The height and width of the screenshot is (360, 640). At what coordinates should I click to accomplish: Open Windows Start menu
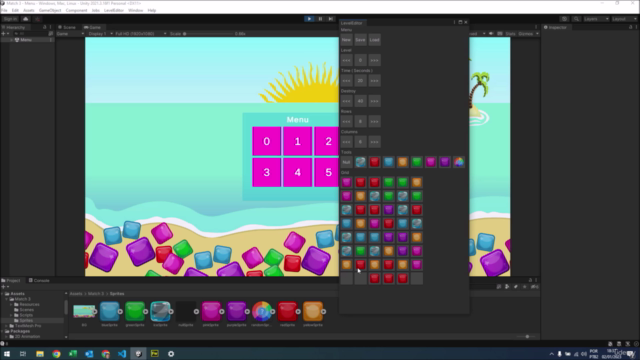click(x=7, y=353)
